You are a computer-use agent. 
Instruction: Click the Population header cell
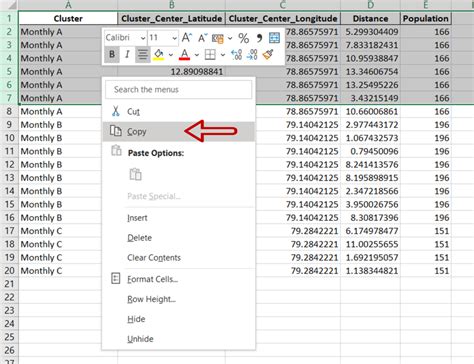426,18
